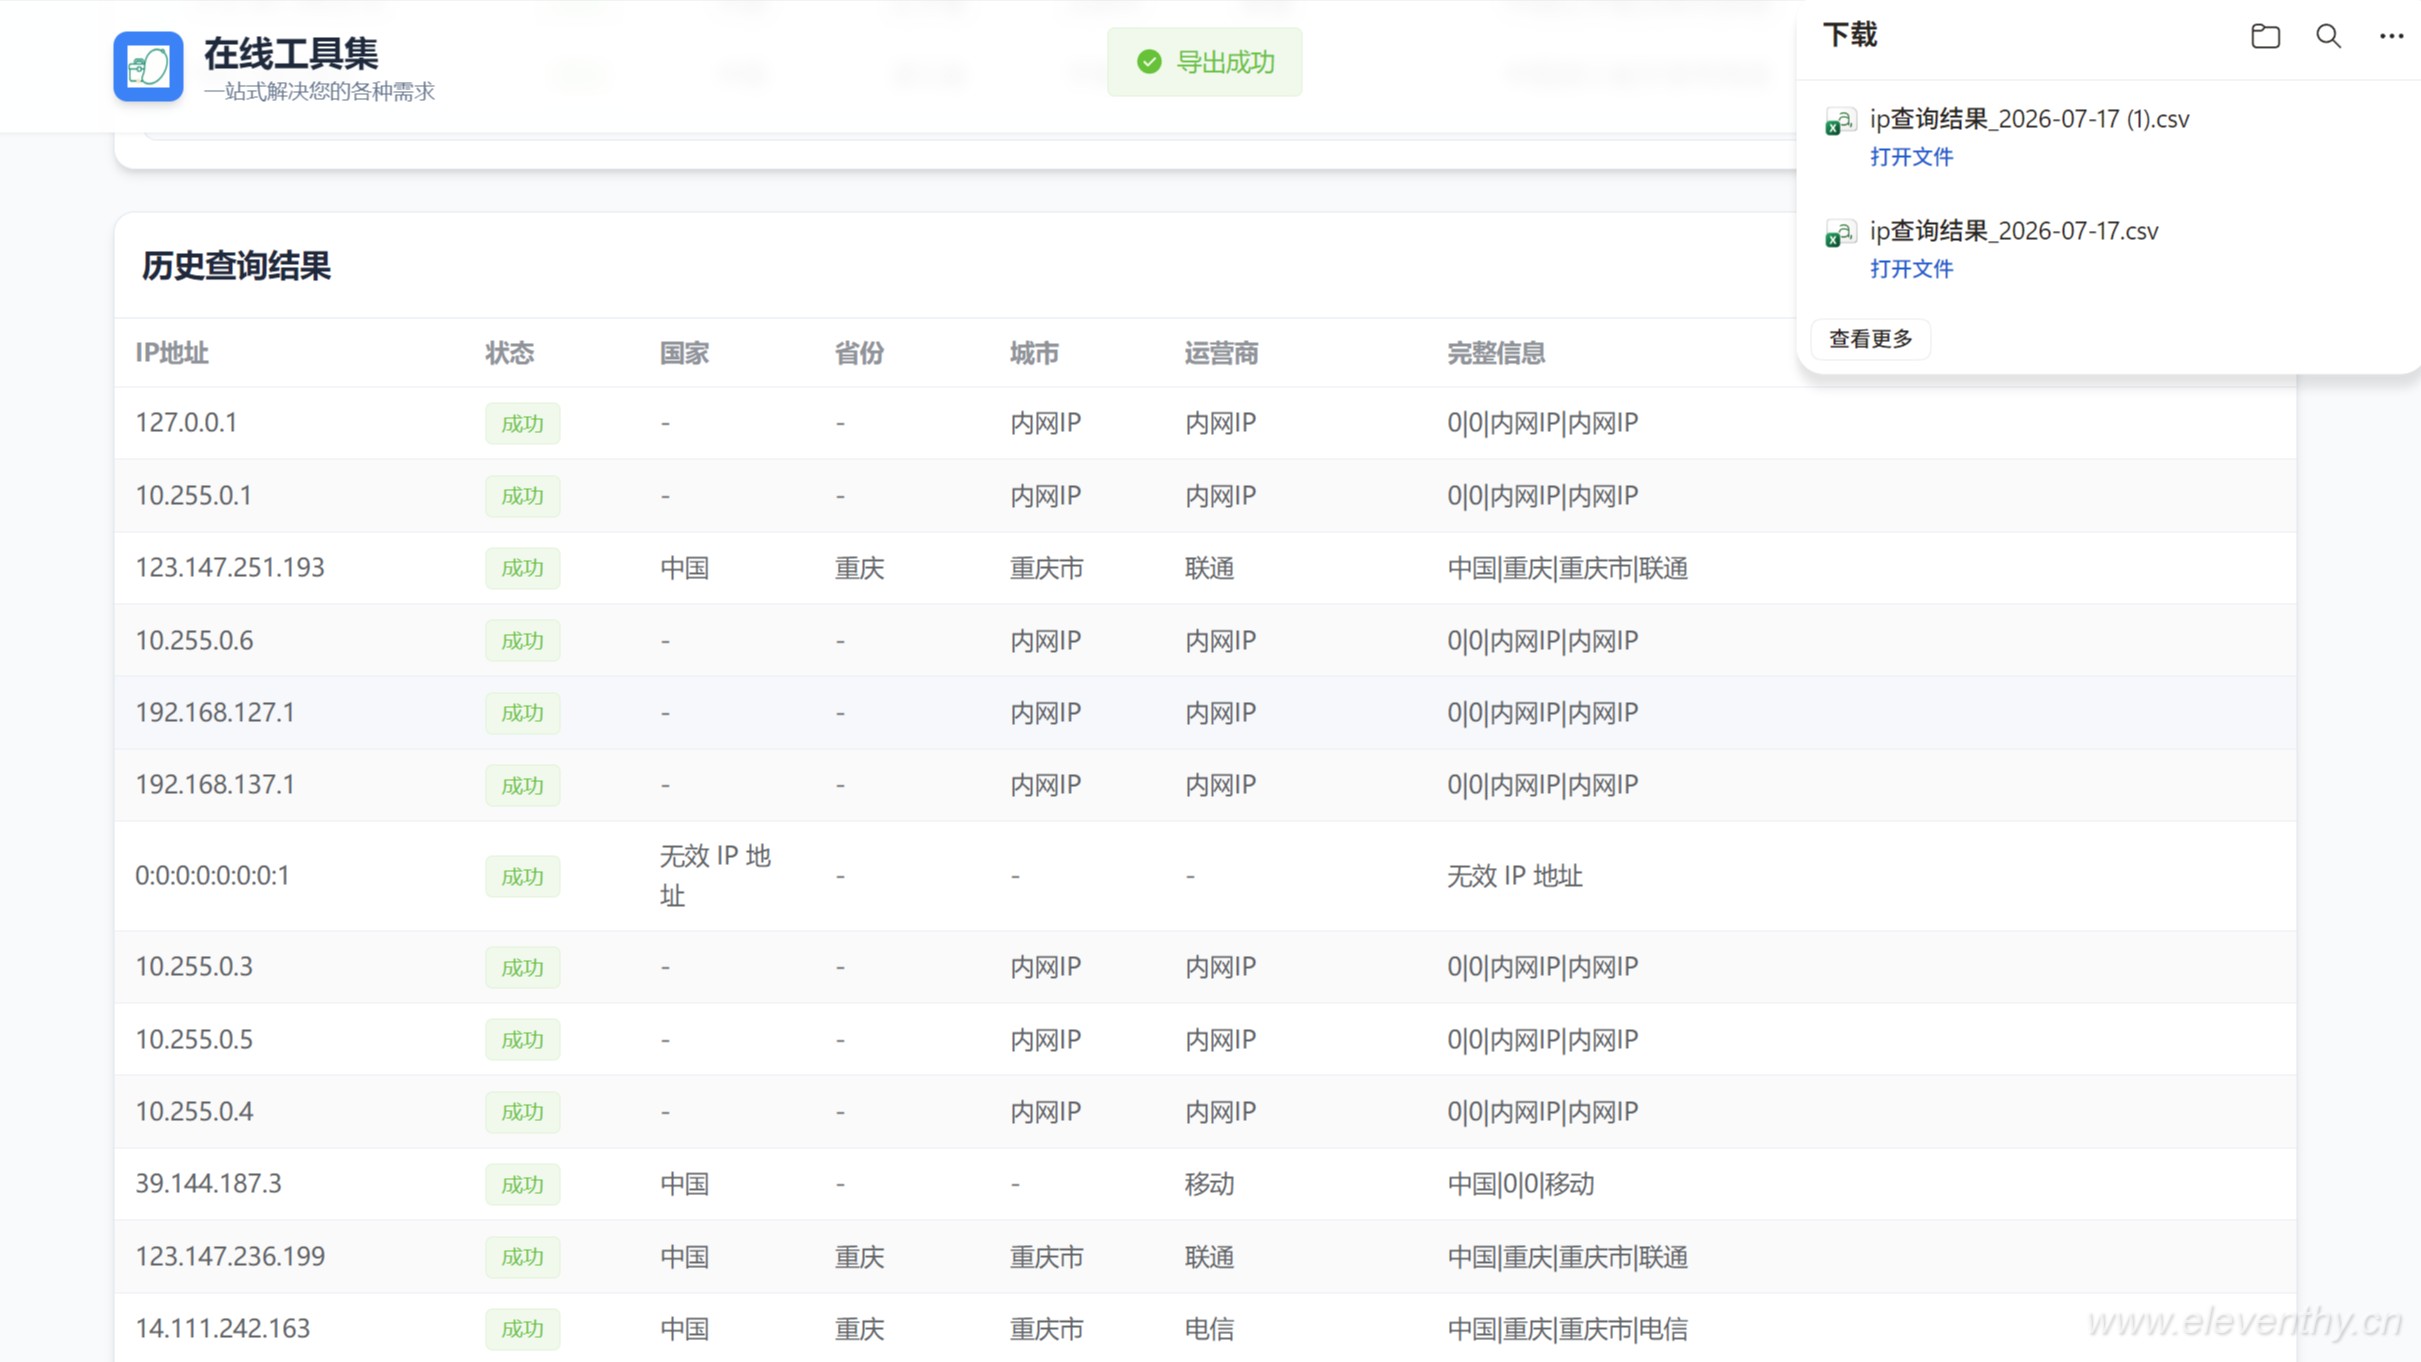Click full info cell in 192.168.137.1 row

point(1542,785)
